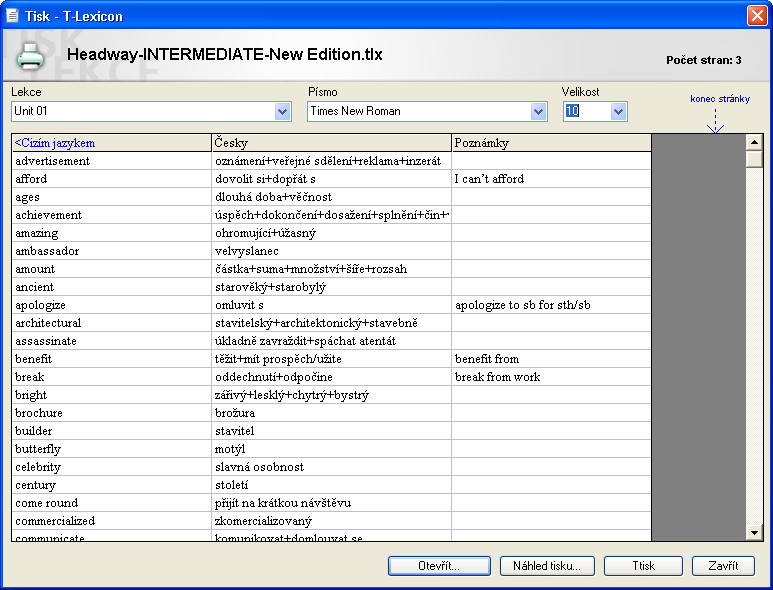Click translation brožura
This screenshot has width=773, height=590.
[x=235, y=413]
